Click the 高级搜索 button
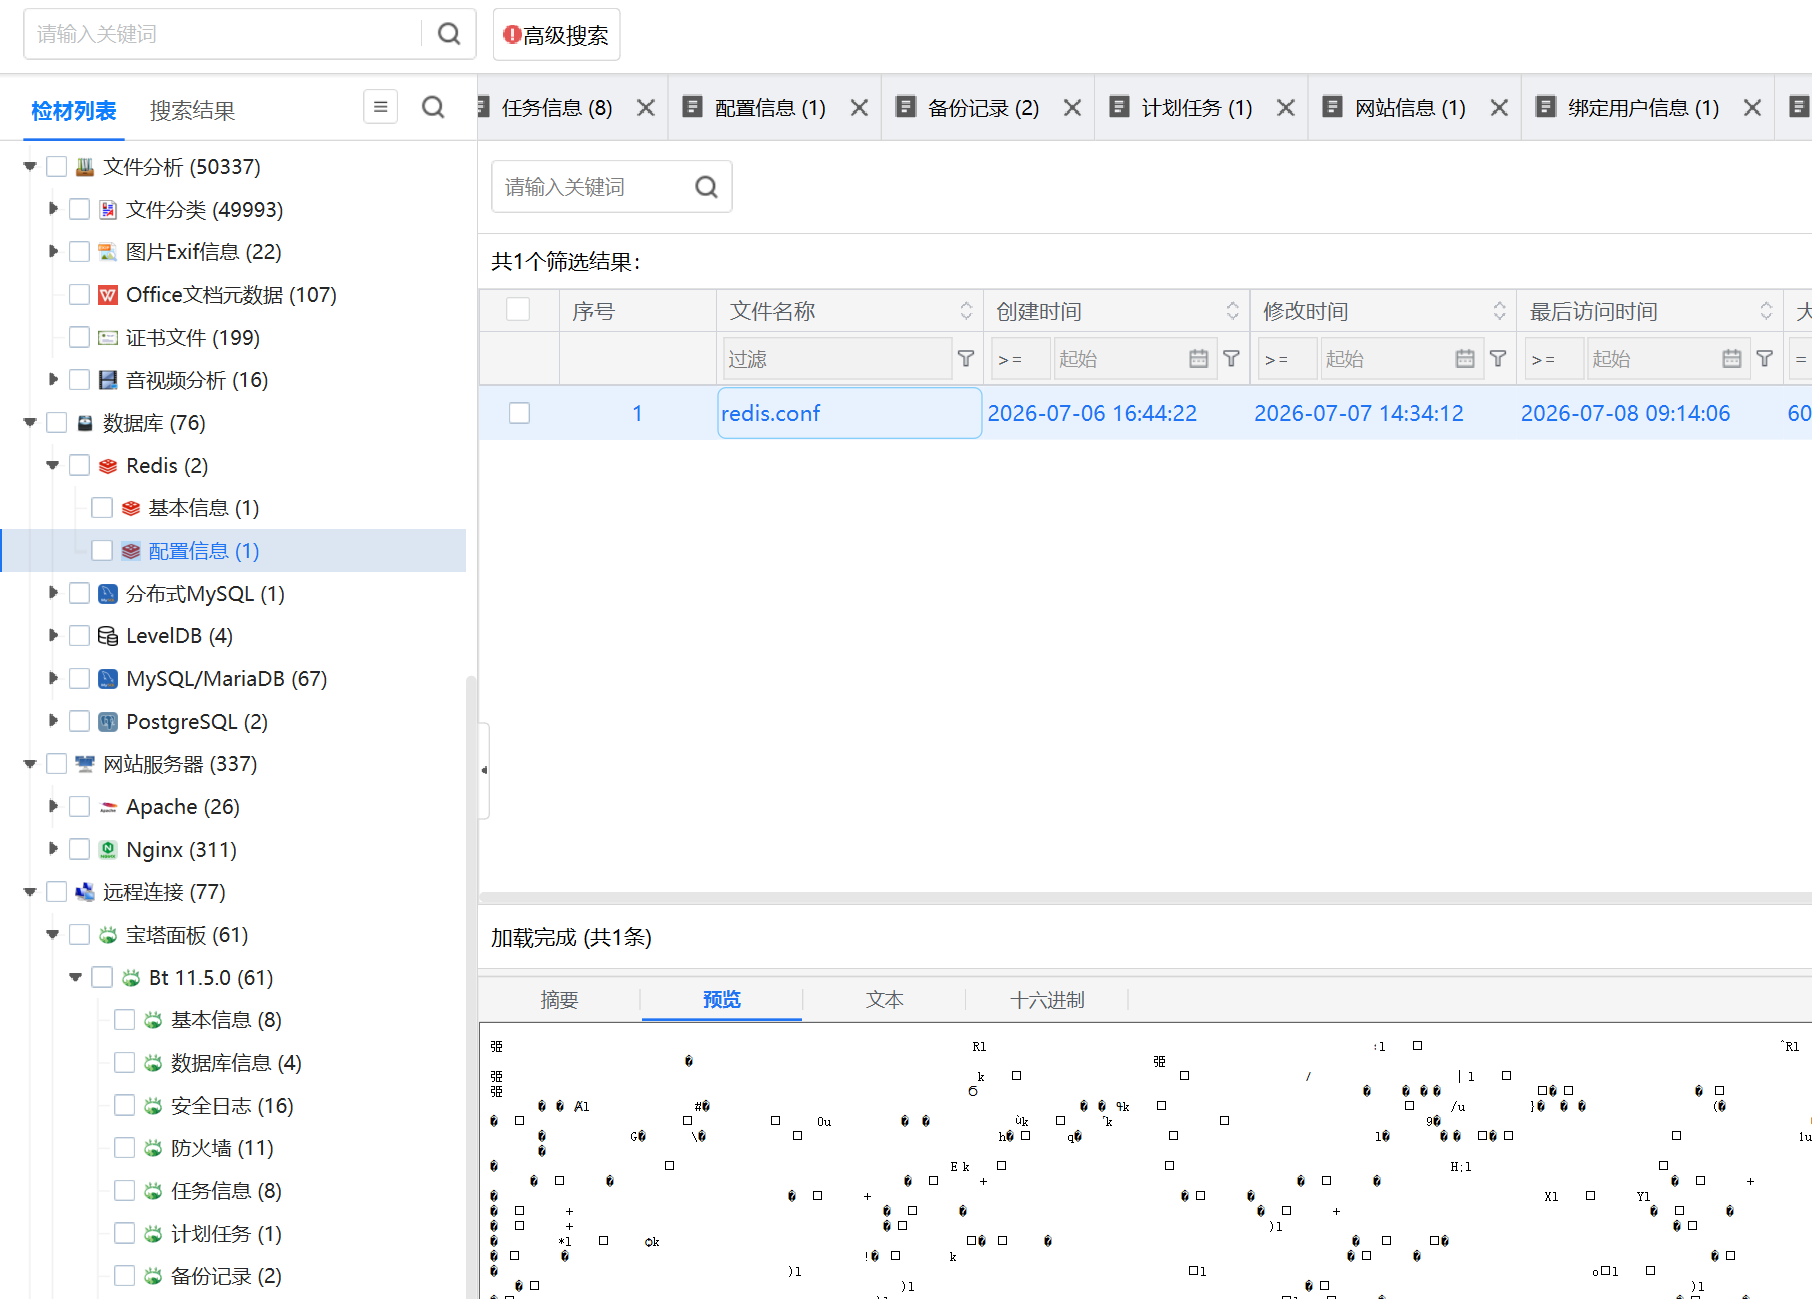The image size is (1812, 1299). click(556, 35)
